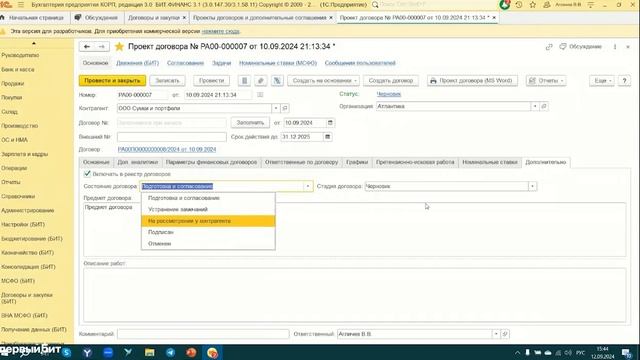Go forward with the right arrow button

[102, 47]
